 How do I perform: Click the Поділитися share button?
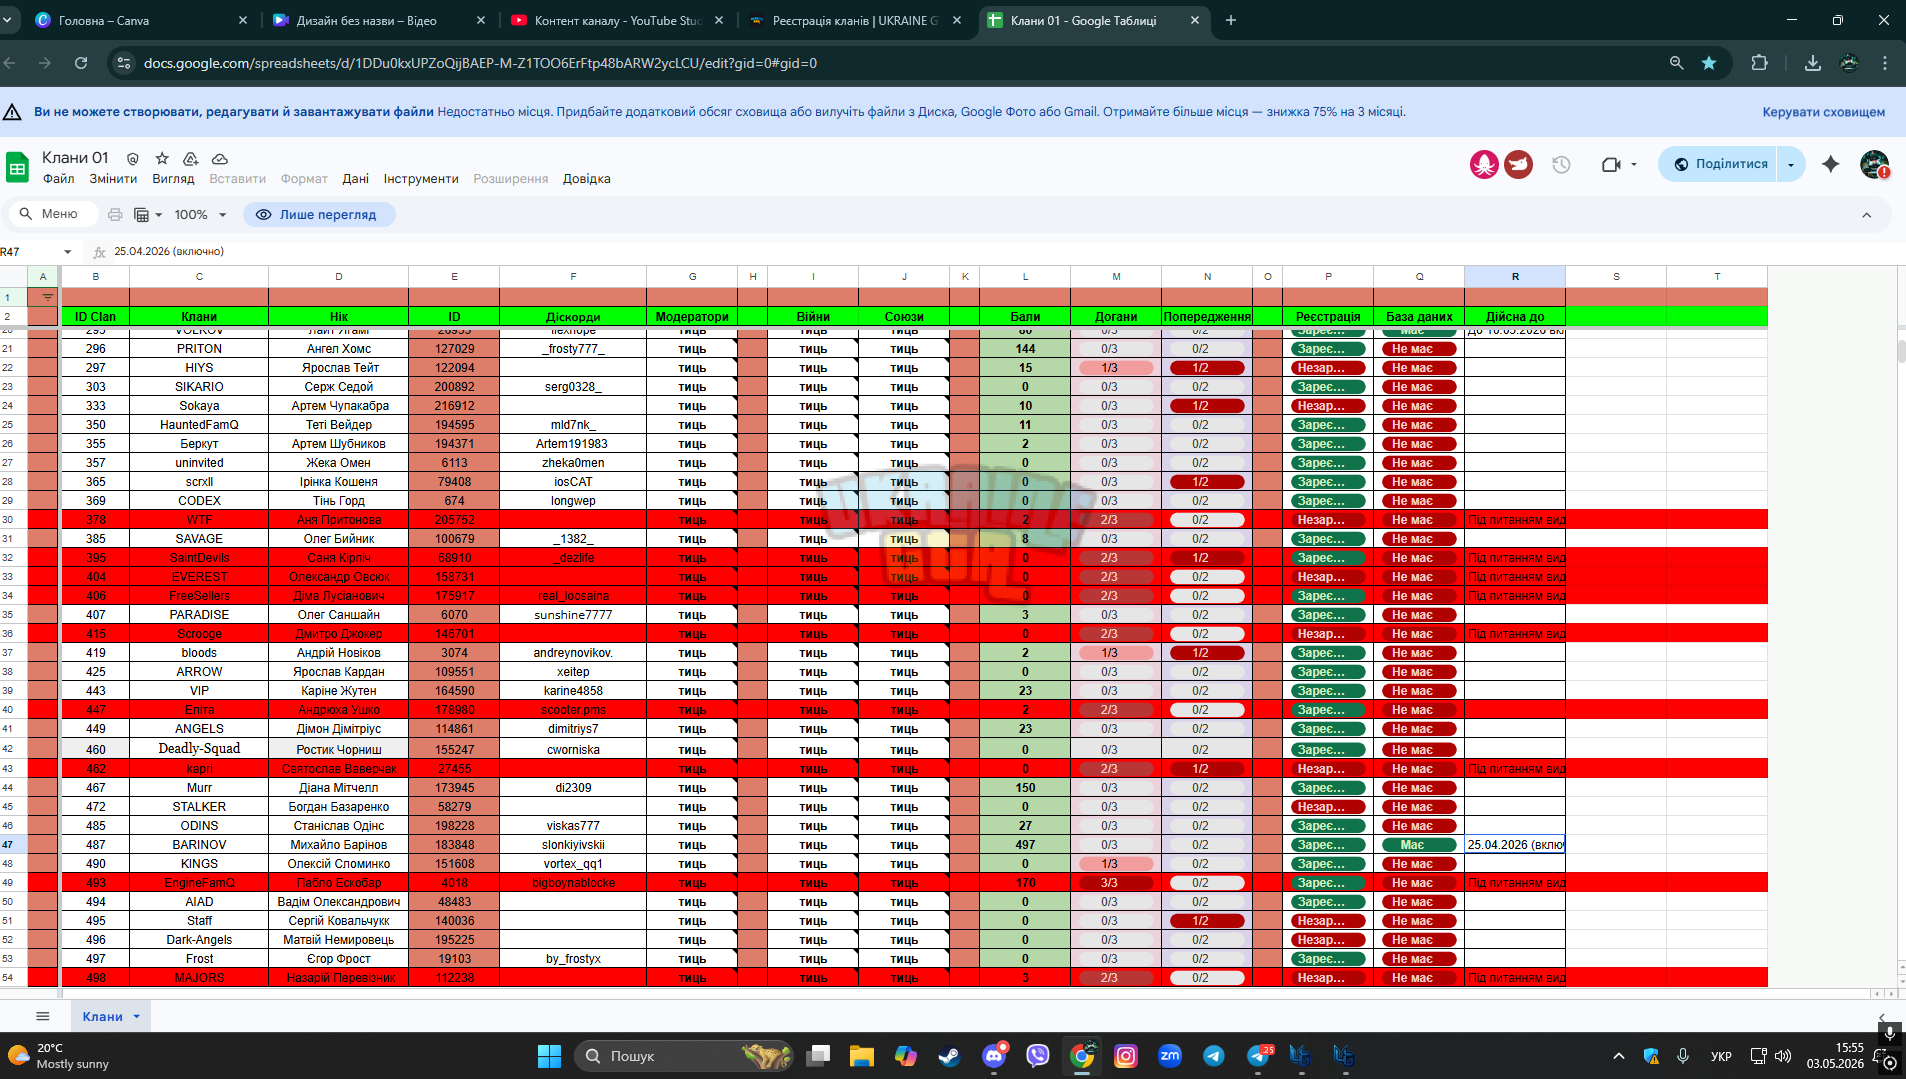[1720, 164]
